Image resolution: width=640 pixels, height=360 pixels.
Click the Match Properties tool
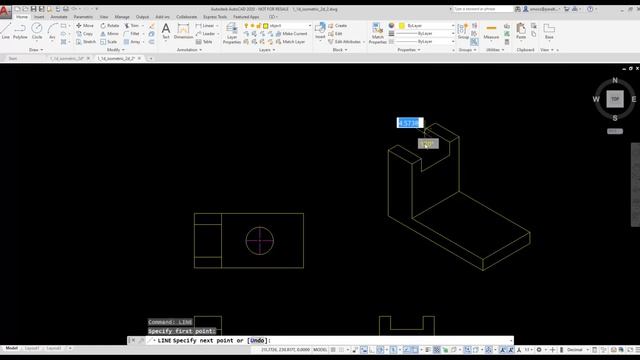click(x=377, y=33)
